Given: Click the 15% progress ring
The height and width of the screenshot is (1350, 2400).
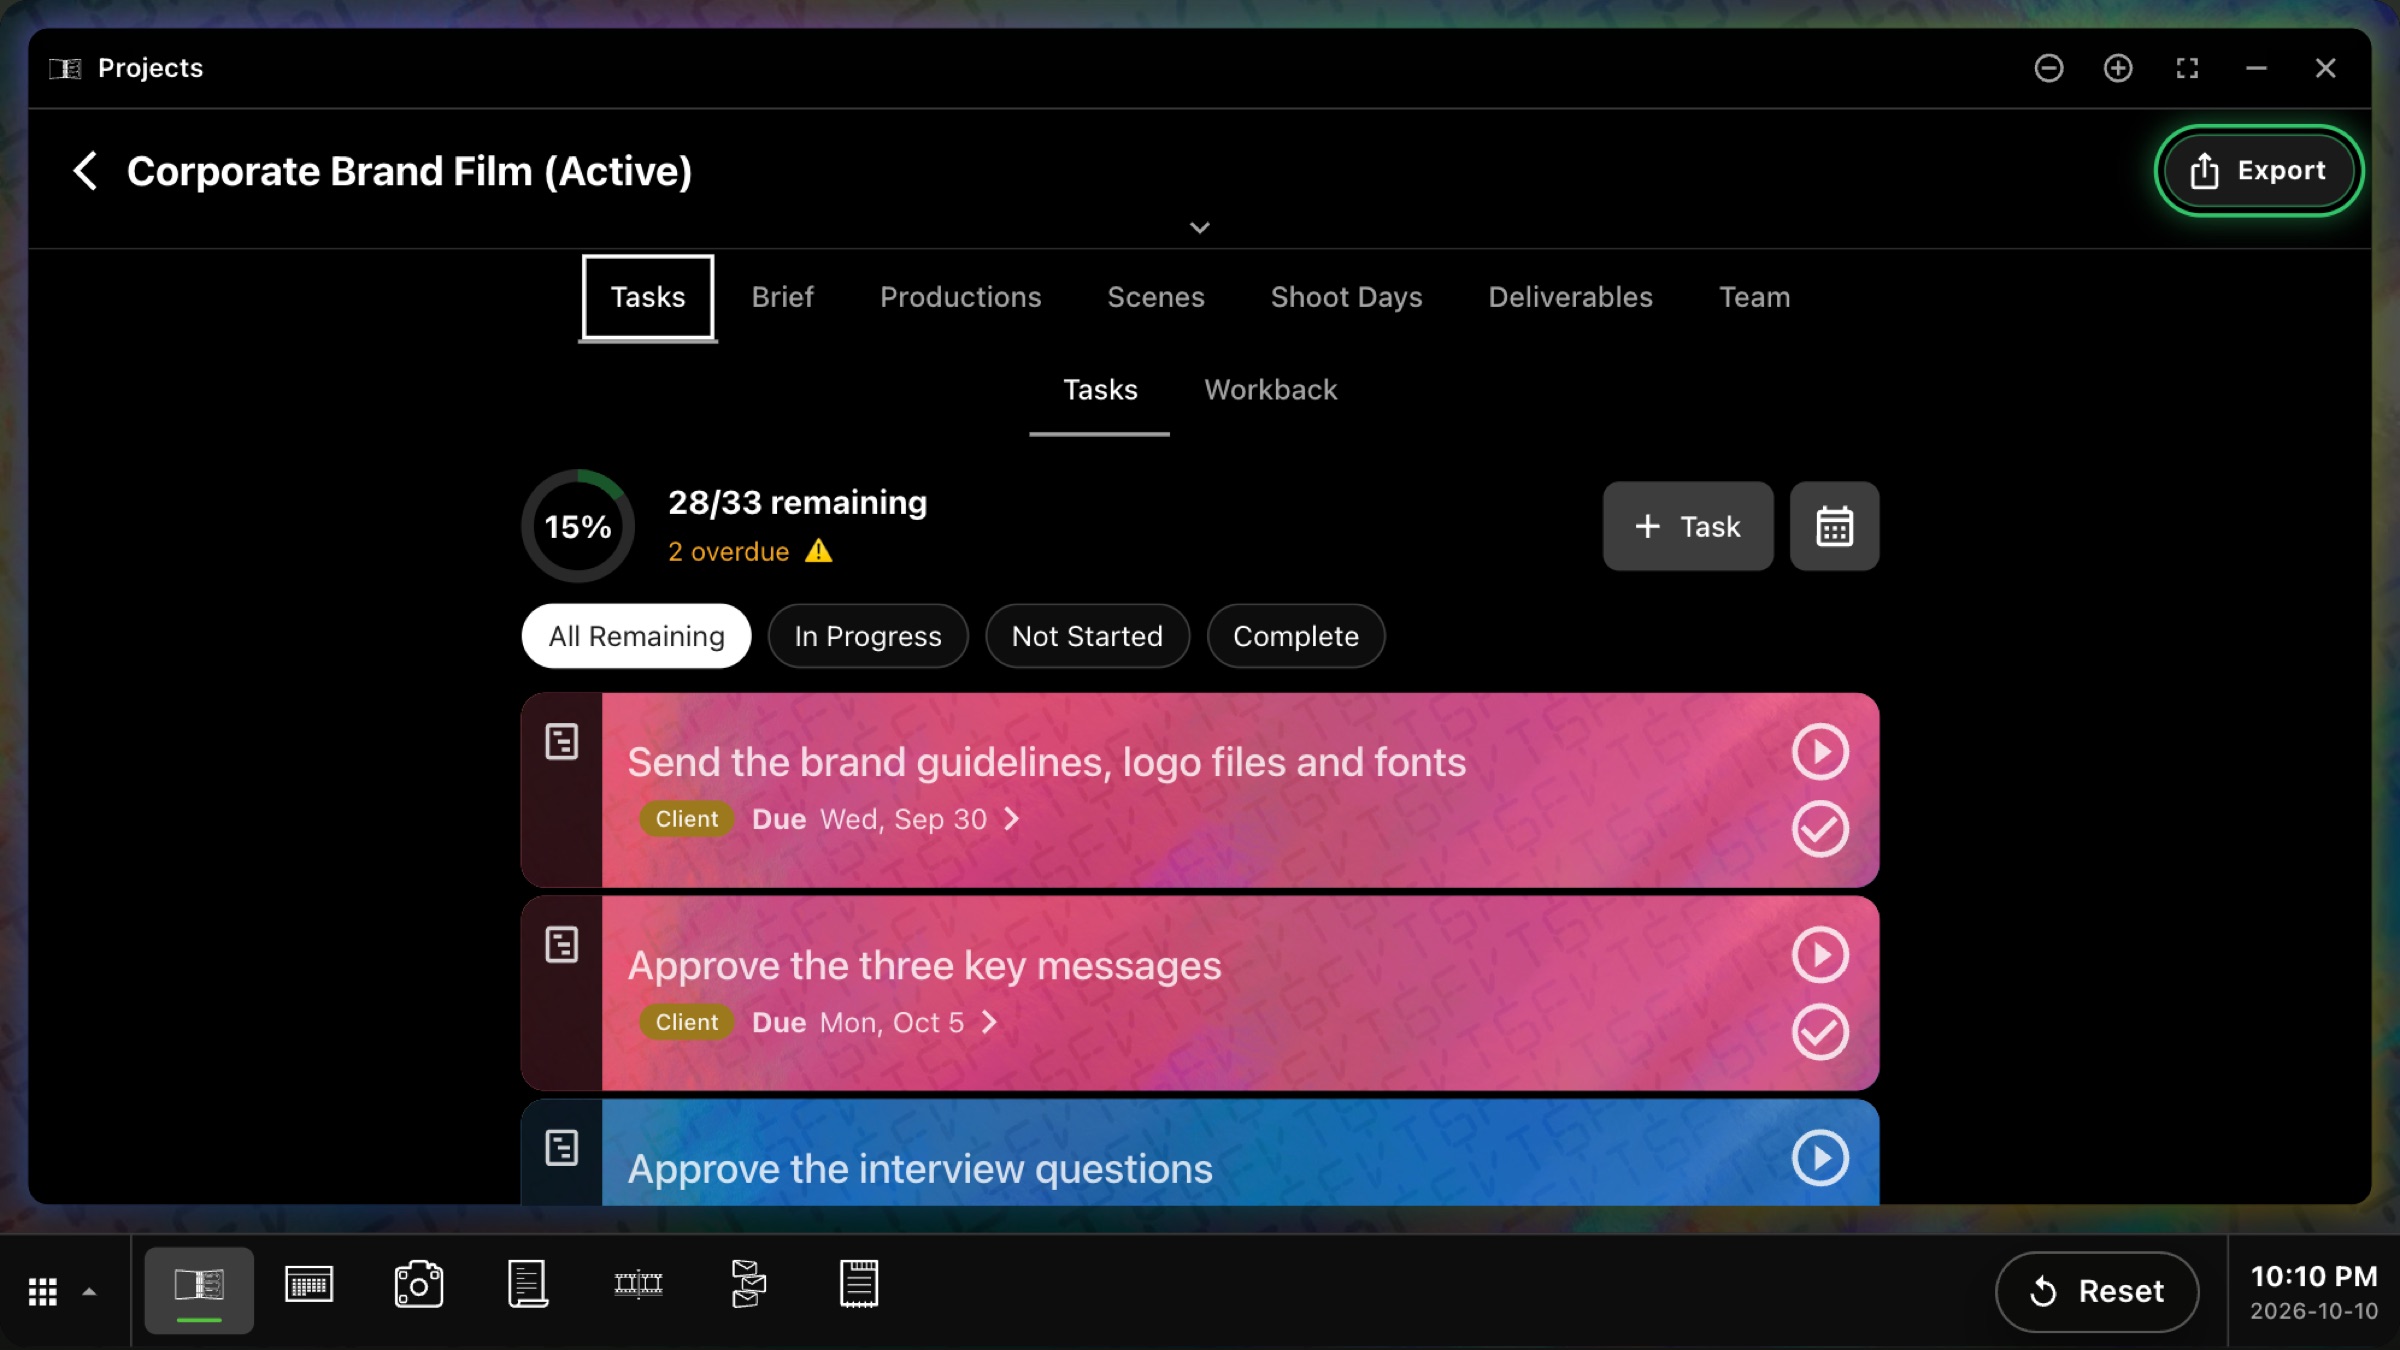Looking at the screenshot, I should coord(578,526).
